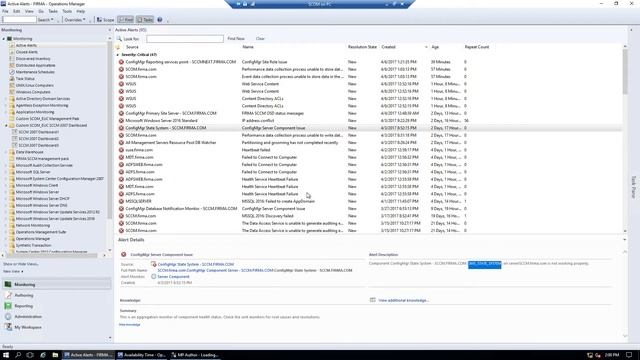Open the Help question mark icon in toolbar

(160, 20)
